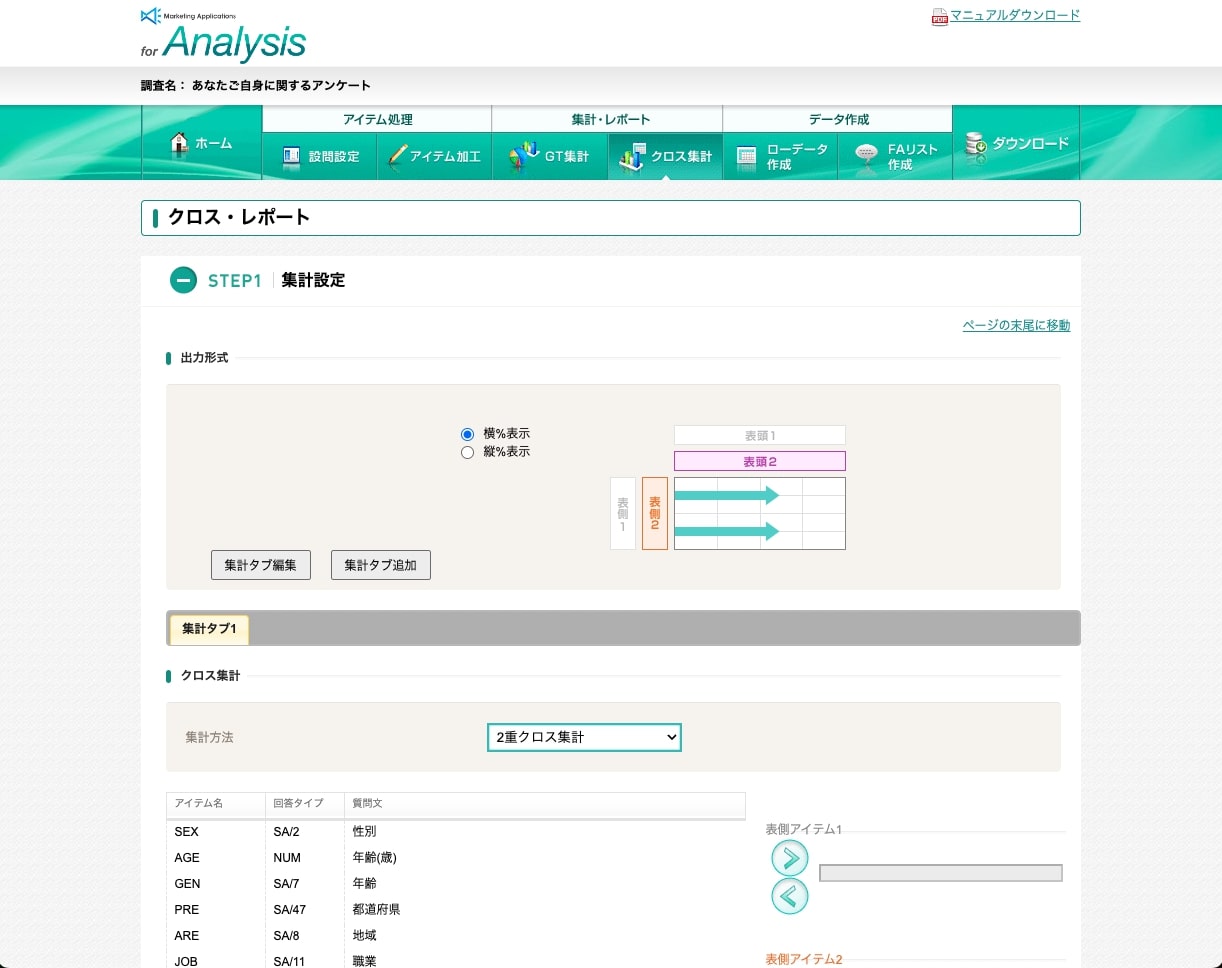Open アイテム加工 item editing
Image resolution: width=1222 pixels, height=968 pixels.
point(434,156)
